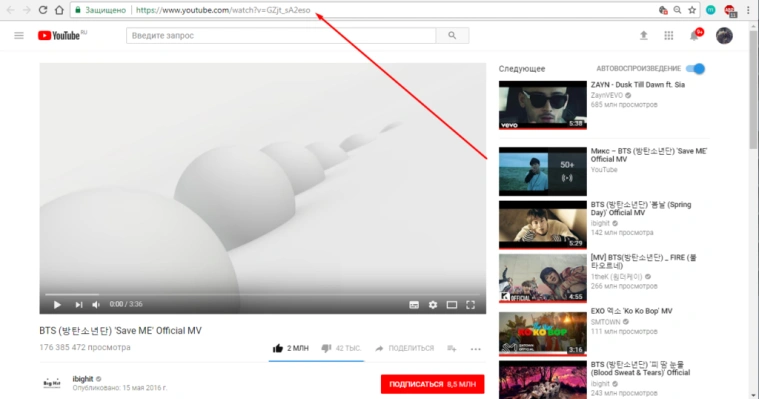Open BTS Save ME mix playlist thumbnail
This screenshot has height=399, width=759.
543,171
